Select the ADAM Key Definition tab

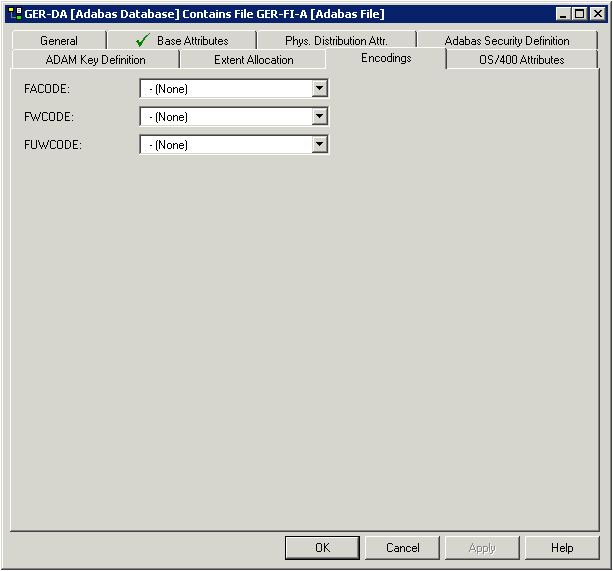click(95, 60)
